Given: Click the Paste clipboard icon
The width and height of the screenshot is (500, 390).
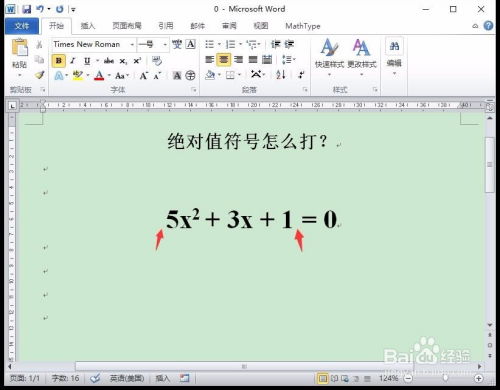Looking at the screenshot, I should tap(20, 47).
